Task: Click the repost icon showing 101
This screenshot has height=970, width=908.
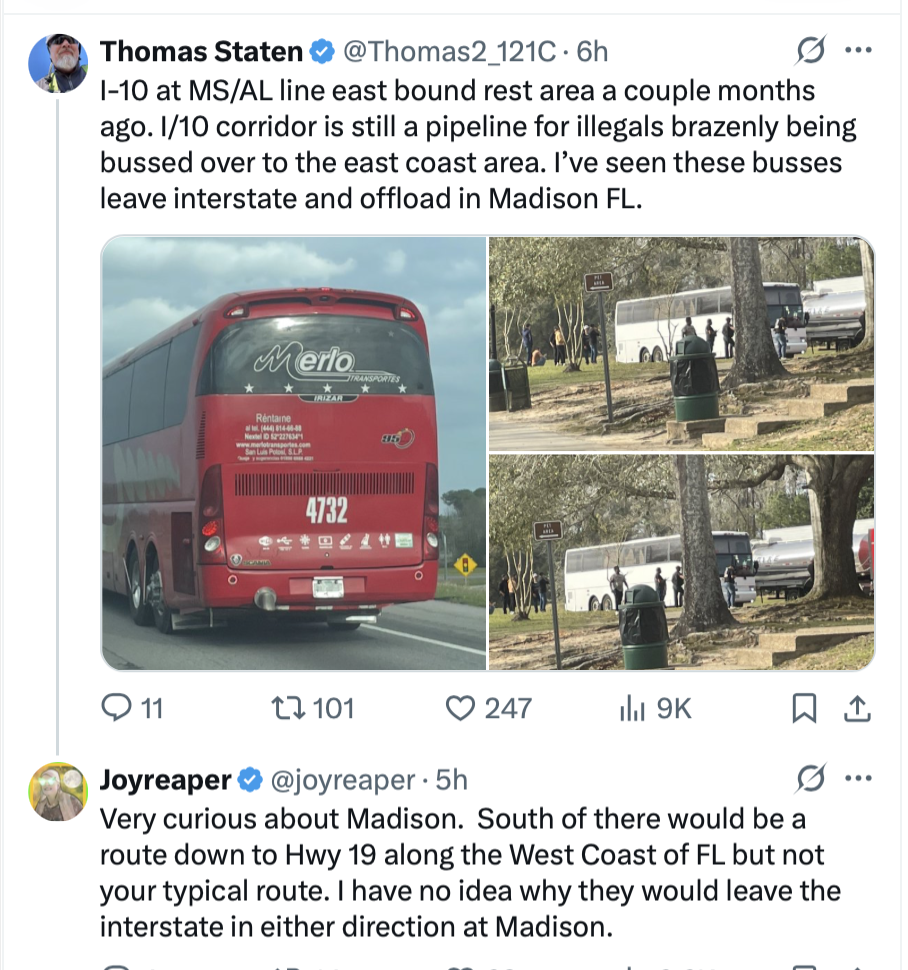Action: click(x=290, y=708)
